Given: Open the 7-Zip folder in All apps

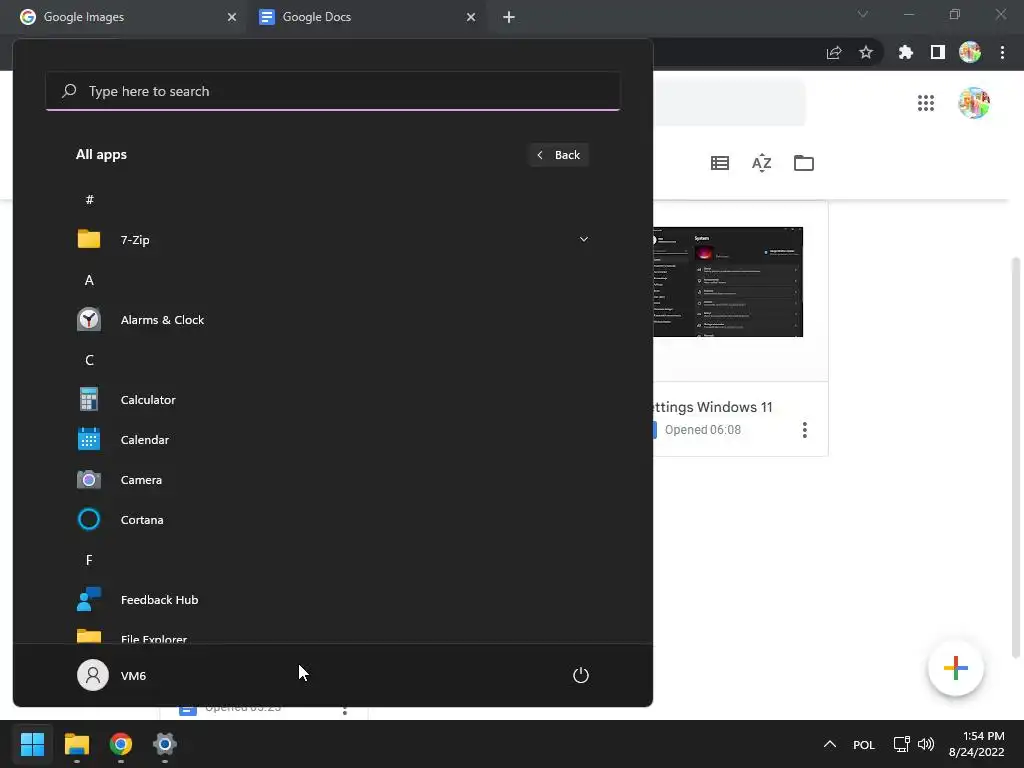Looking at the screenshot, I should (332, 240).
